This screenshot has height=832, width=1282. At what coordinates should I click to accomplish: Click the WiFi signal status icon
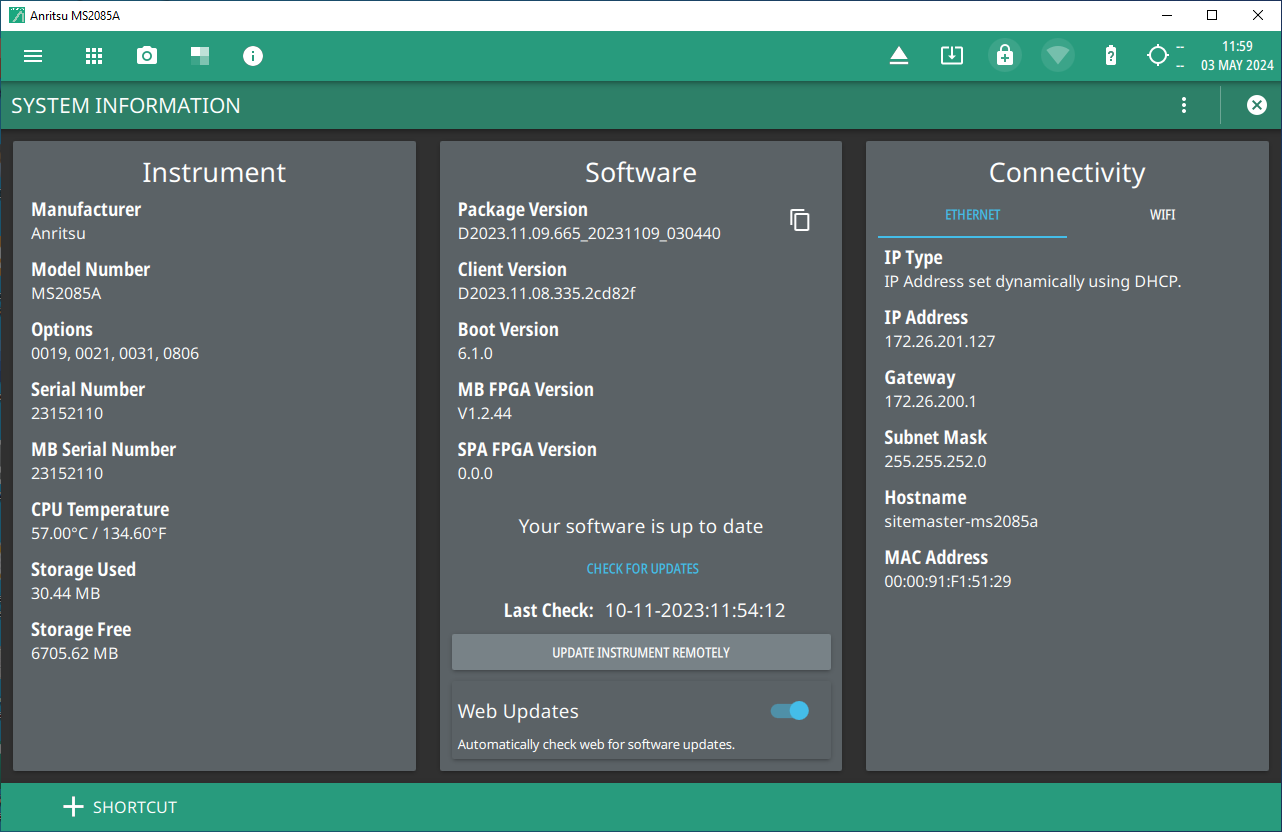pyautogui.click(x=1058, y=56)
